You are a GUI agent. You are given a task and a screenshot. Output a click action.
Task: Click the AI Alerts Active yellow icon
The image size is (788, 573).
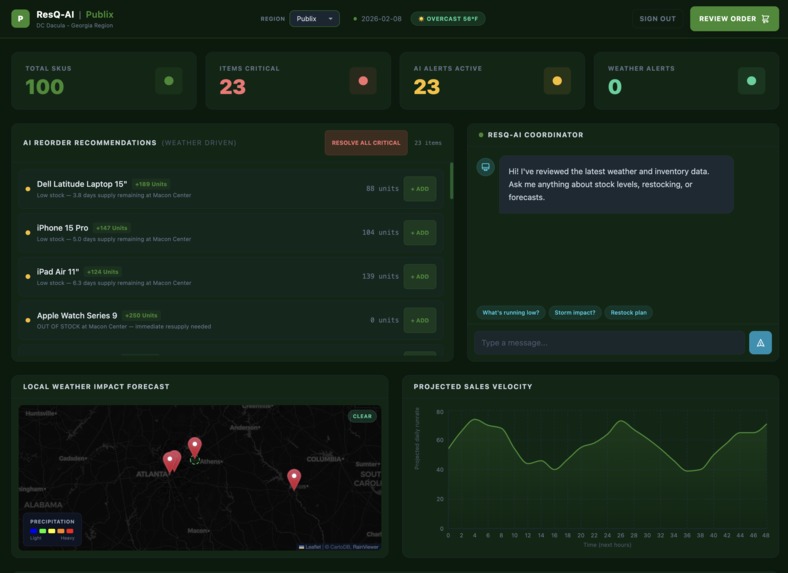pos(557,81)
